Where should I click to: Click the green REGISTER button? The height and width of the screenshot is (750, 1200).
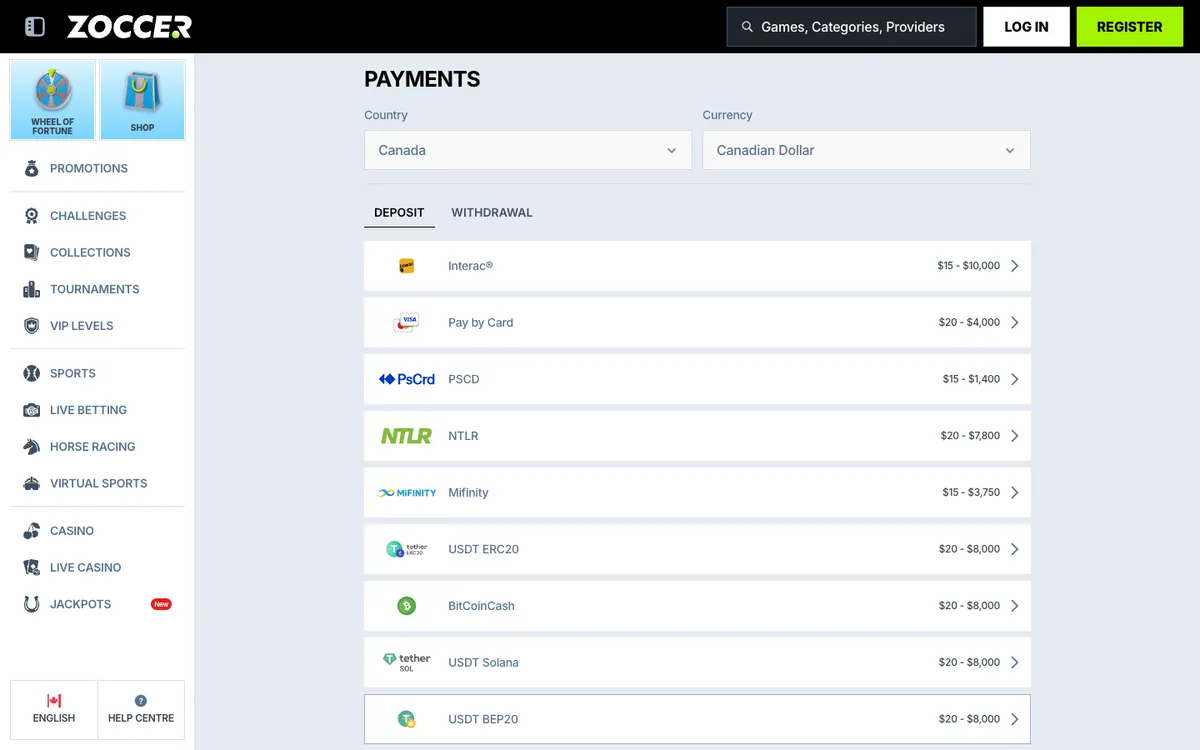pyautogui.click(x=1130, y=27)
